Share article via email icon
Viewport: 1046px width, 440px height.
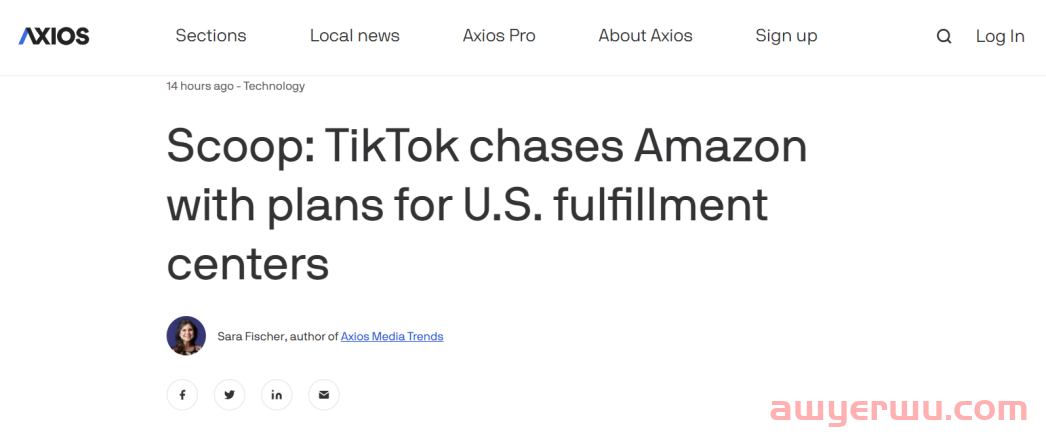coord(323,395)
